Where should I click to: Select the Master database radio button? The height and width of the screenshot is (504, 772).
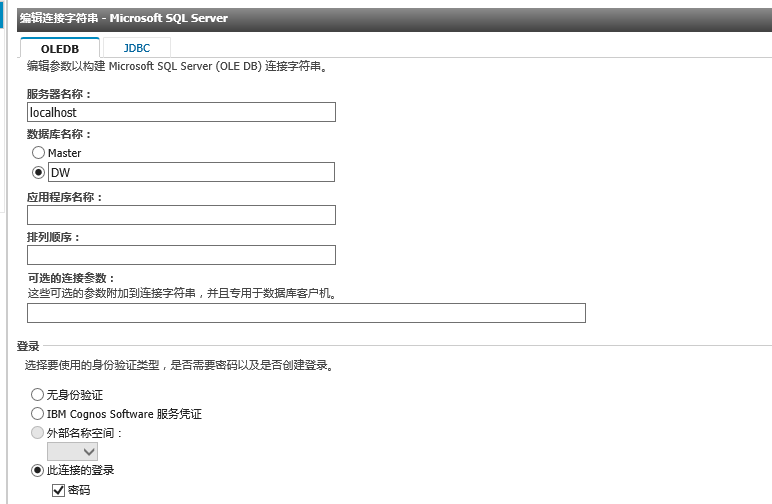pos(38,153)
